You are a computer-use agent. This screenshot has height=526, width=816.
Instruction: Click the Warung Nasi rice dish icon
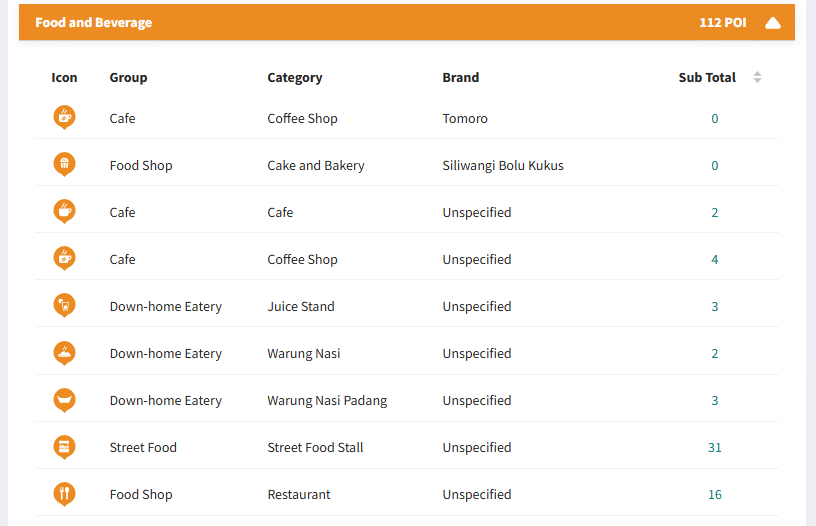[x=65, y=353]
